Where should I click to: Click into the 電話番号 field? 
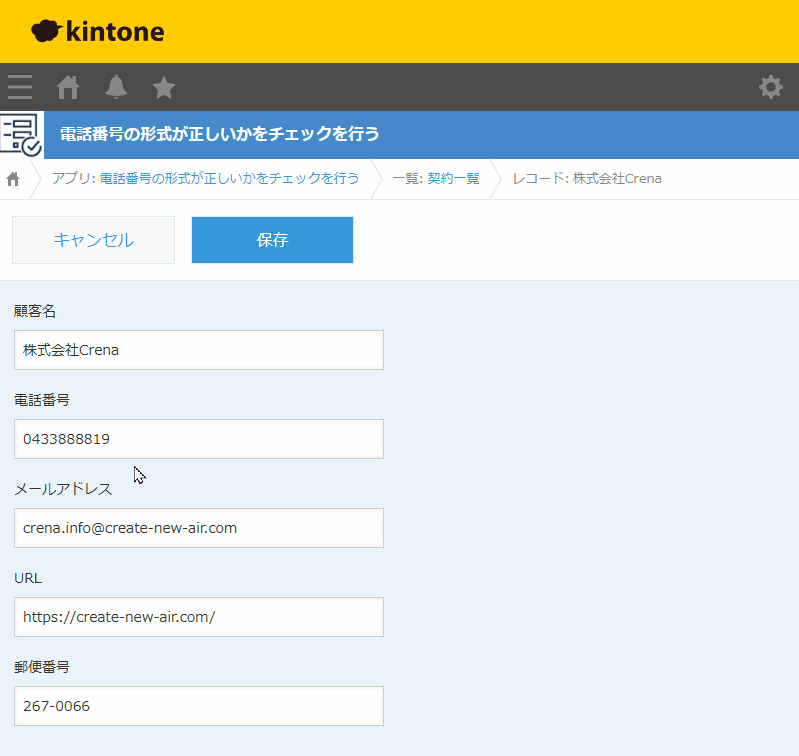(199, 439)
